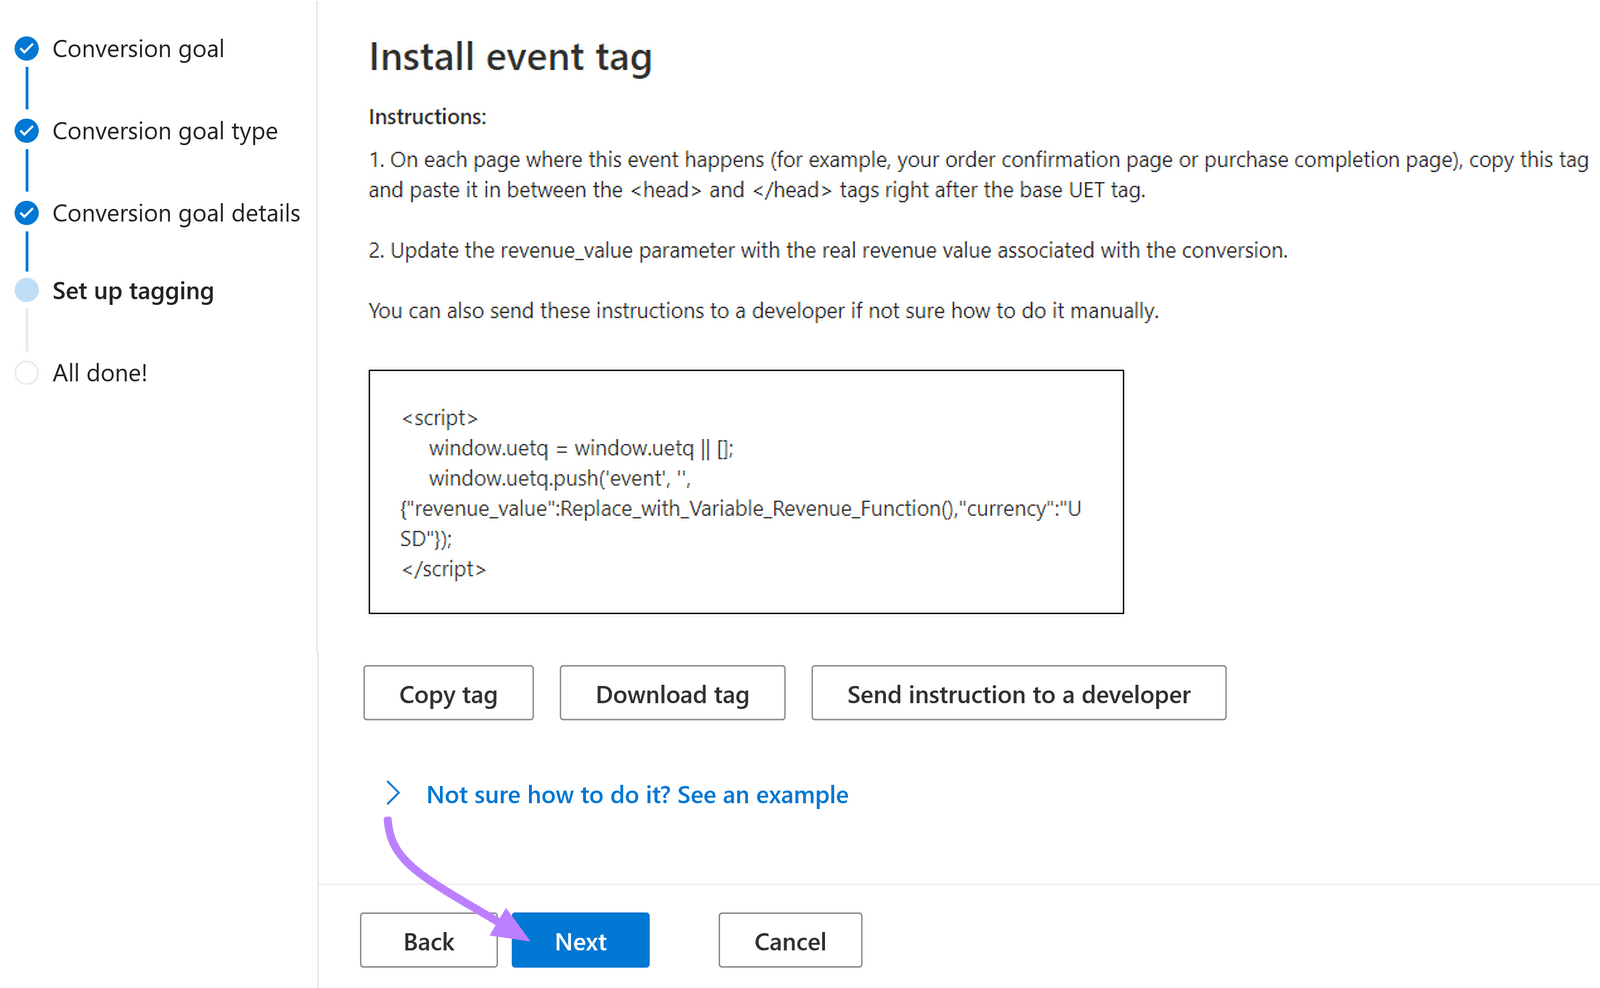The width and height of the screenshot is (1600, 988).
Task: Copy the event tag code
Action: [x=448, y=693]
